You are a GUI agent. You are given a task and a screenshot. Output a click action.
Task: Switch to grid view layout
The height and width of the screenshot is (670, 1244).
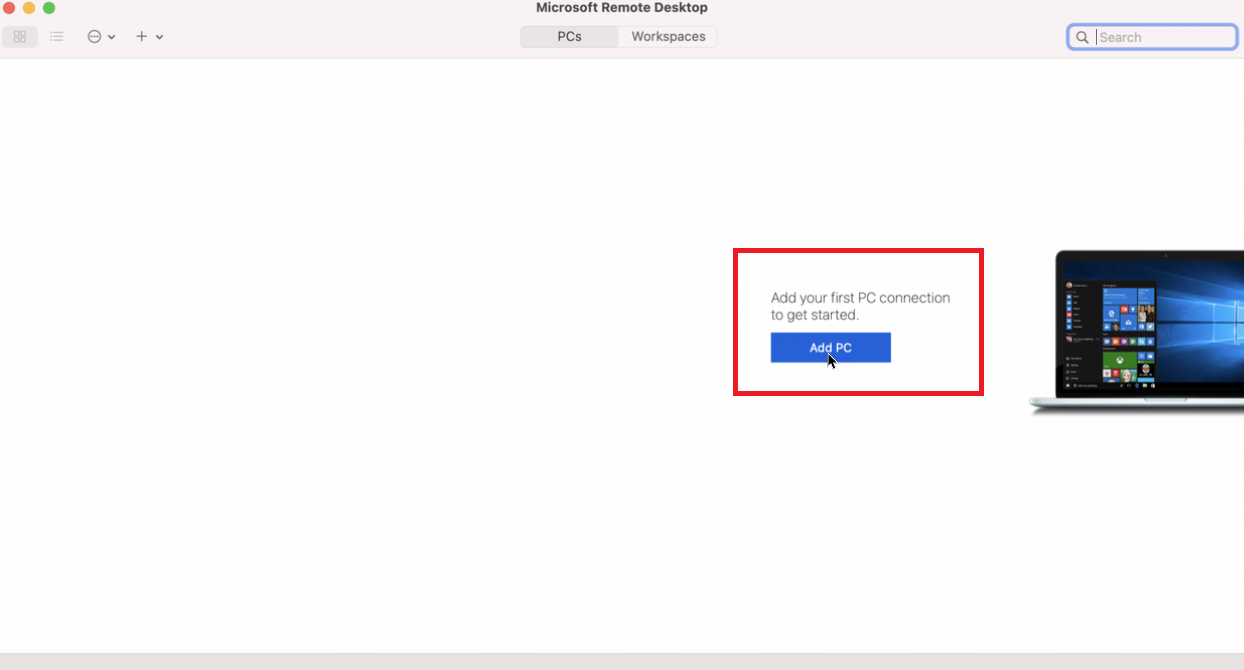tap(20, 37)
